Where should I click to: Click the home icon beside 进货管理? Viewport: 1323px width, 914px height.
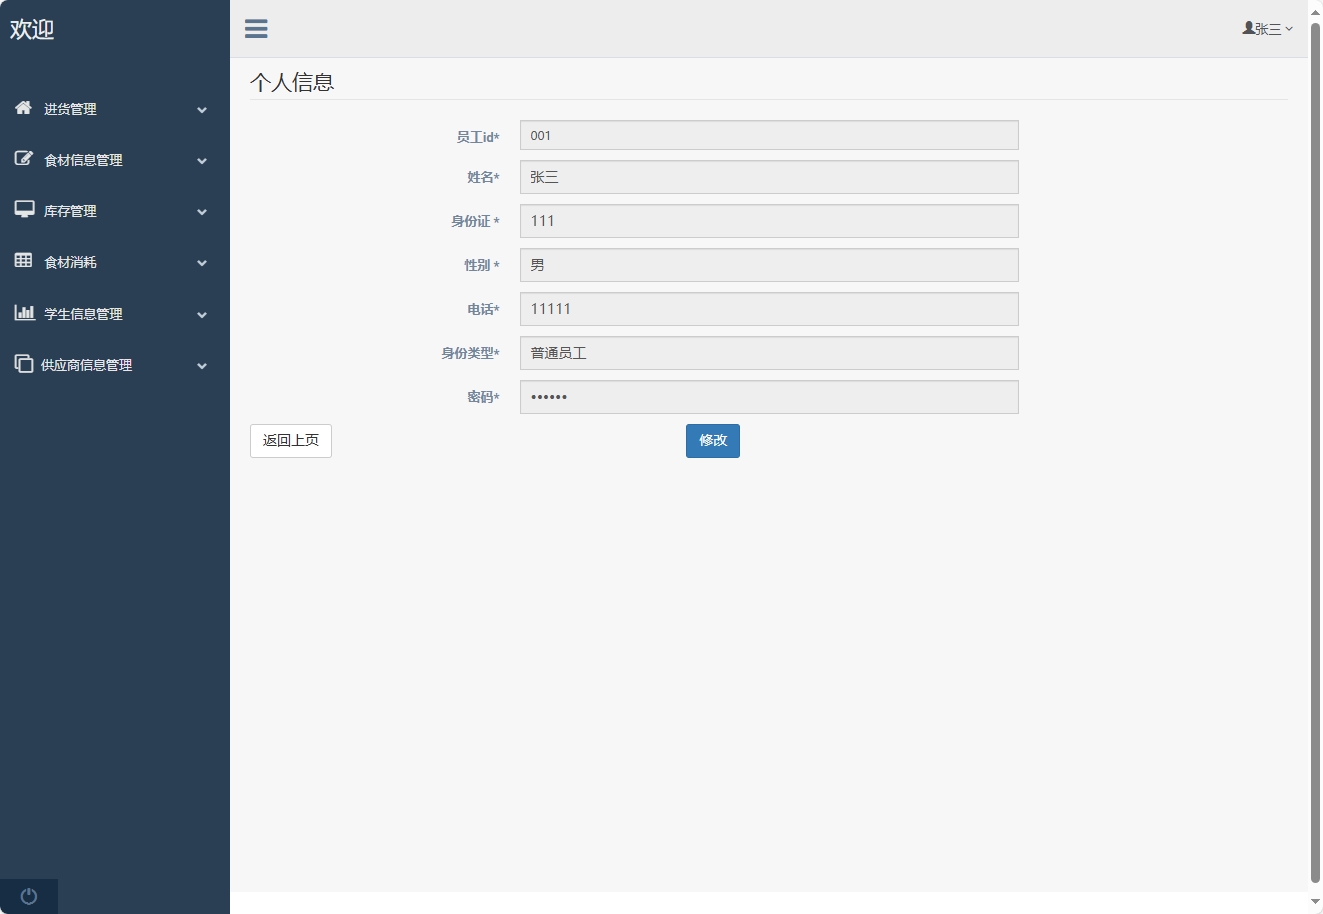(23, 108)
